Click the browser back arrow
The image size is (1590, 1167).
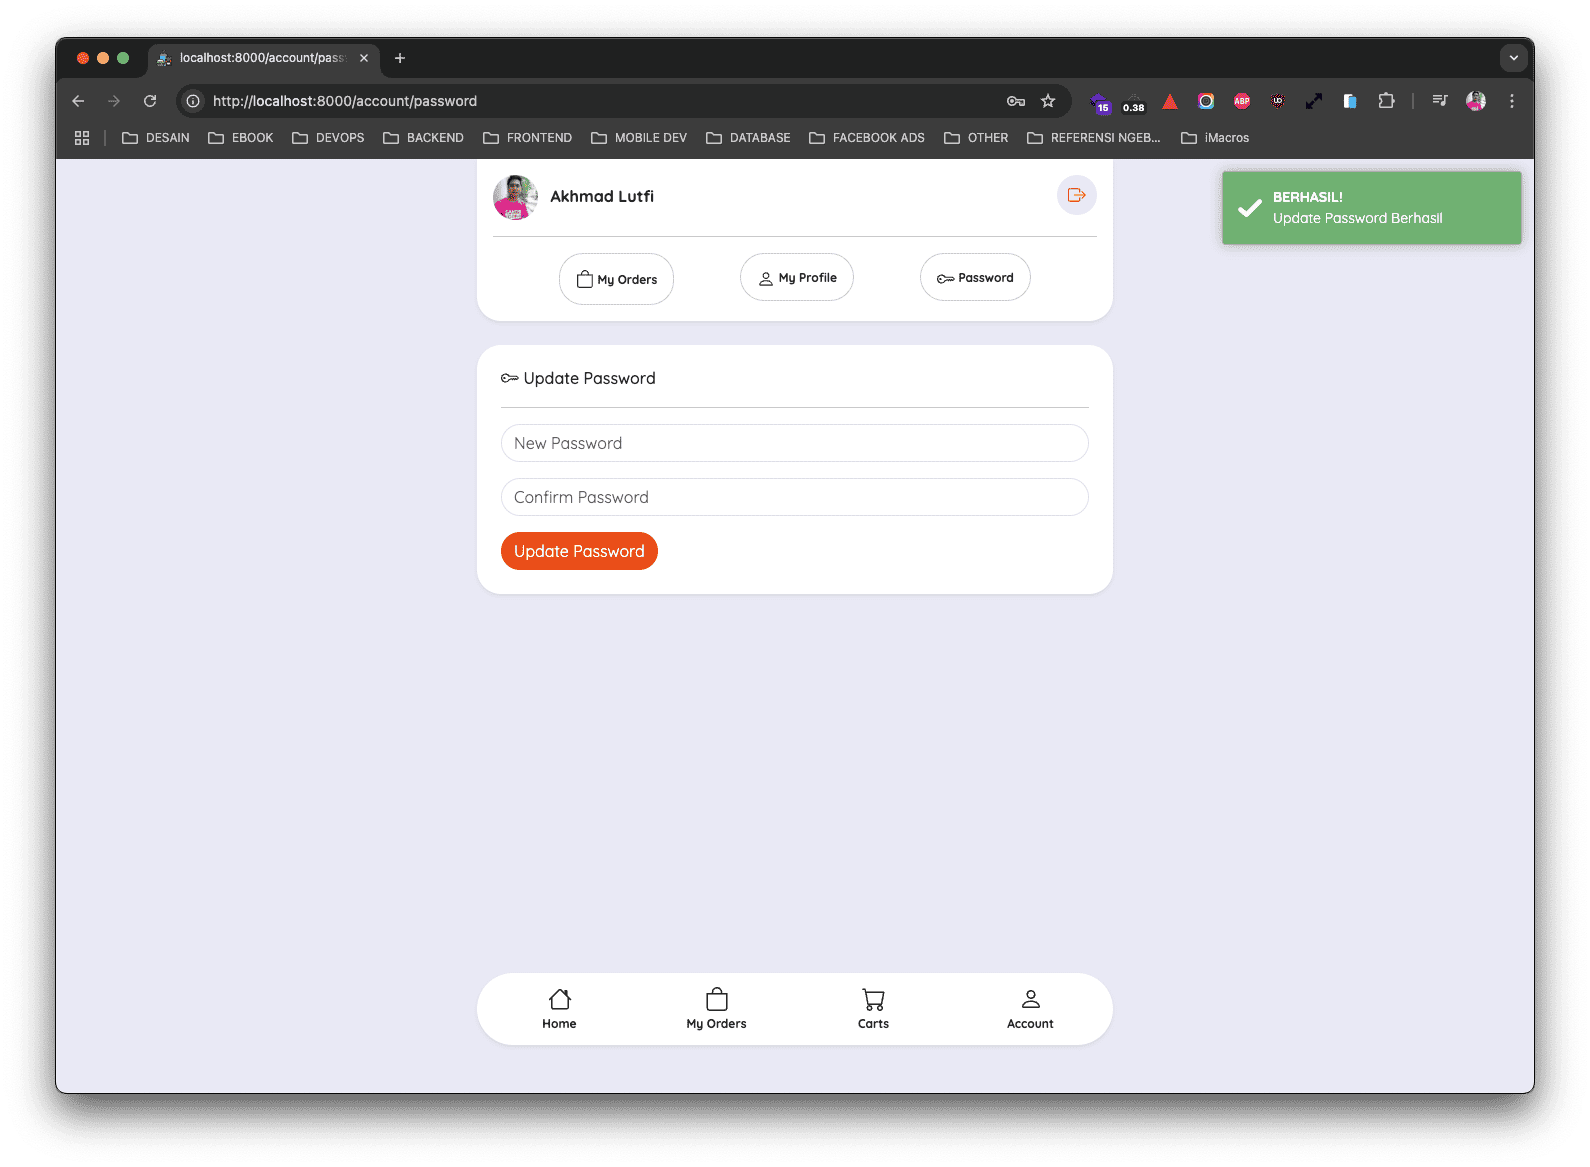point(78,101)
